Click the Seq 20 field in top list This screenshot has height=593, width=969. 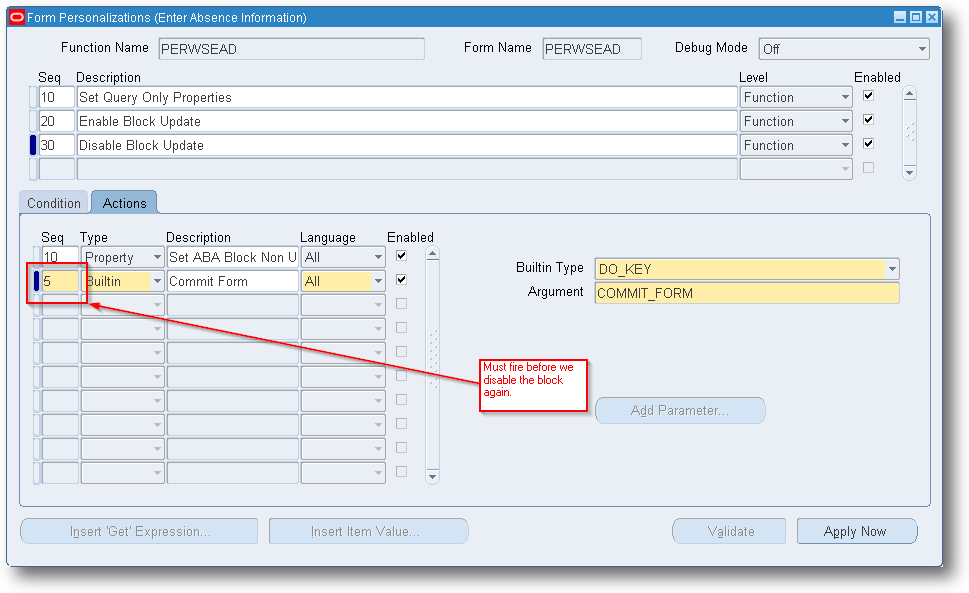[56, 121]
